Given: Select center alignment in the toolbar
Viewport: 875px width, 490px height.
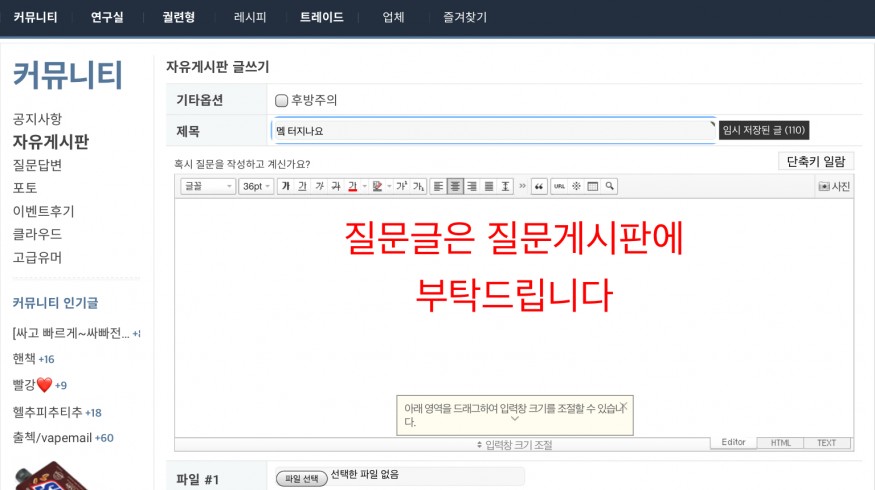Looking at the screenshot, I should (455, 186).
